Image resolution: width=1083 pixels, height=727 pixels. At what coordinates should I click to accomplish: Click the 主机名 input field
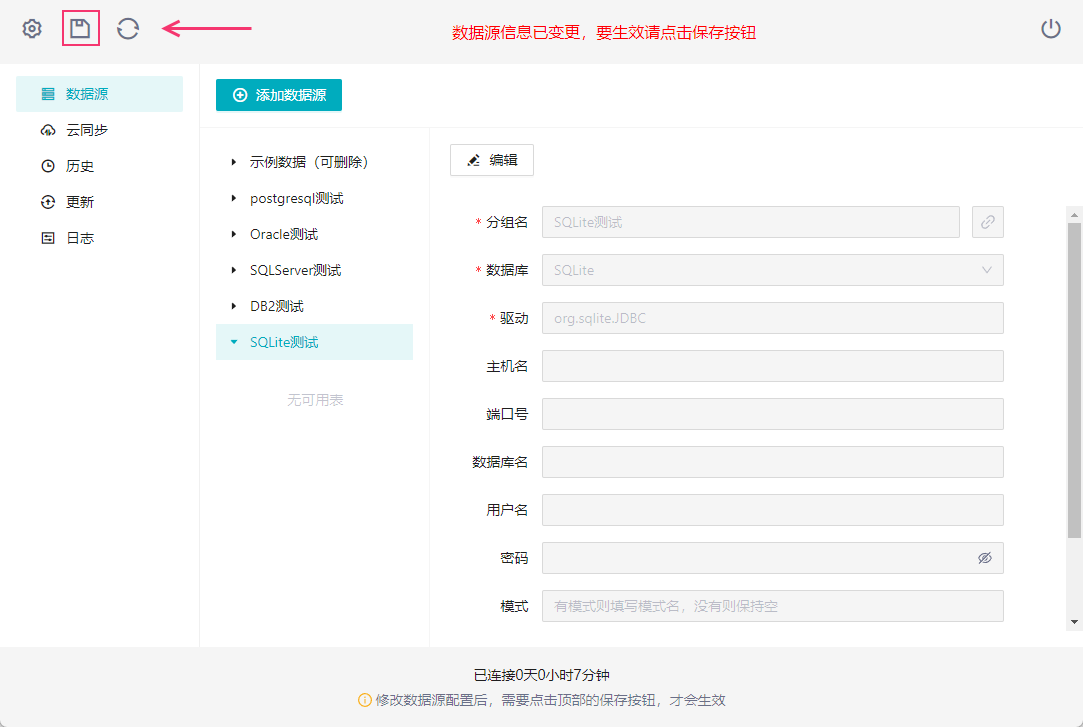(x=772, y=366)
